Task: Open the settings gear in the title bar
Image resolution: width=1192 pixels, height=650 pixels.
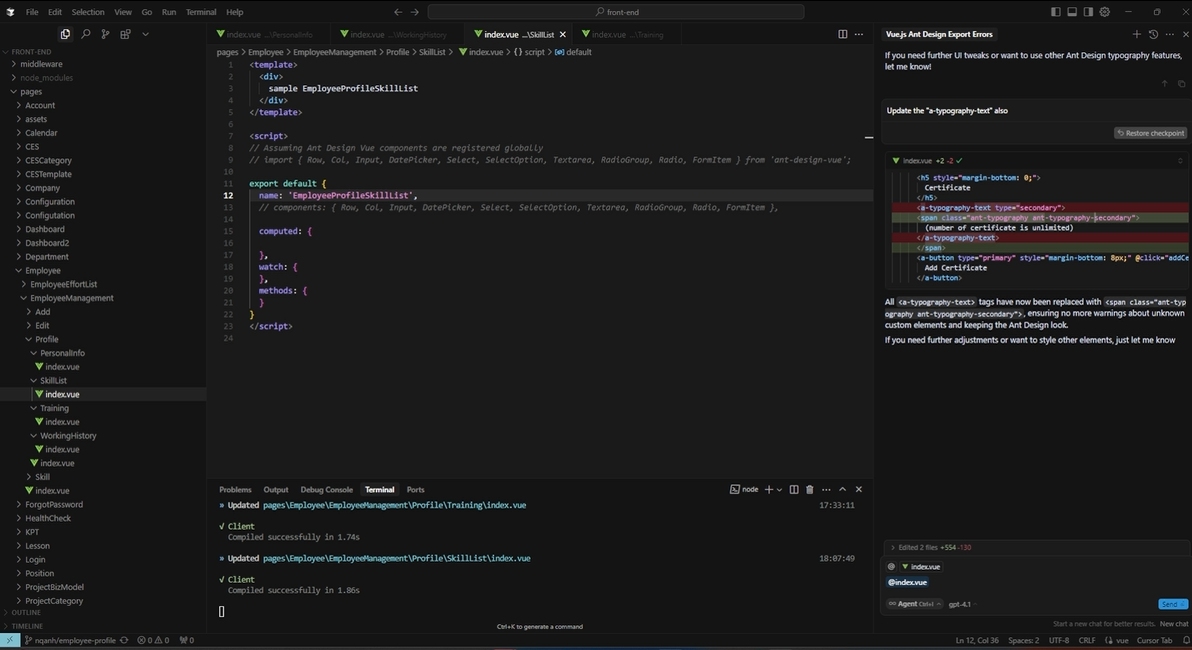Action: [x=1105, y=12]
